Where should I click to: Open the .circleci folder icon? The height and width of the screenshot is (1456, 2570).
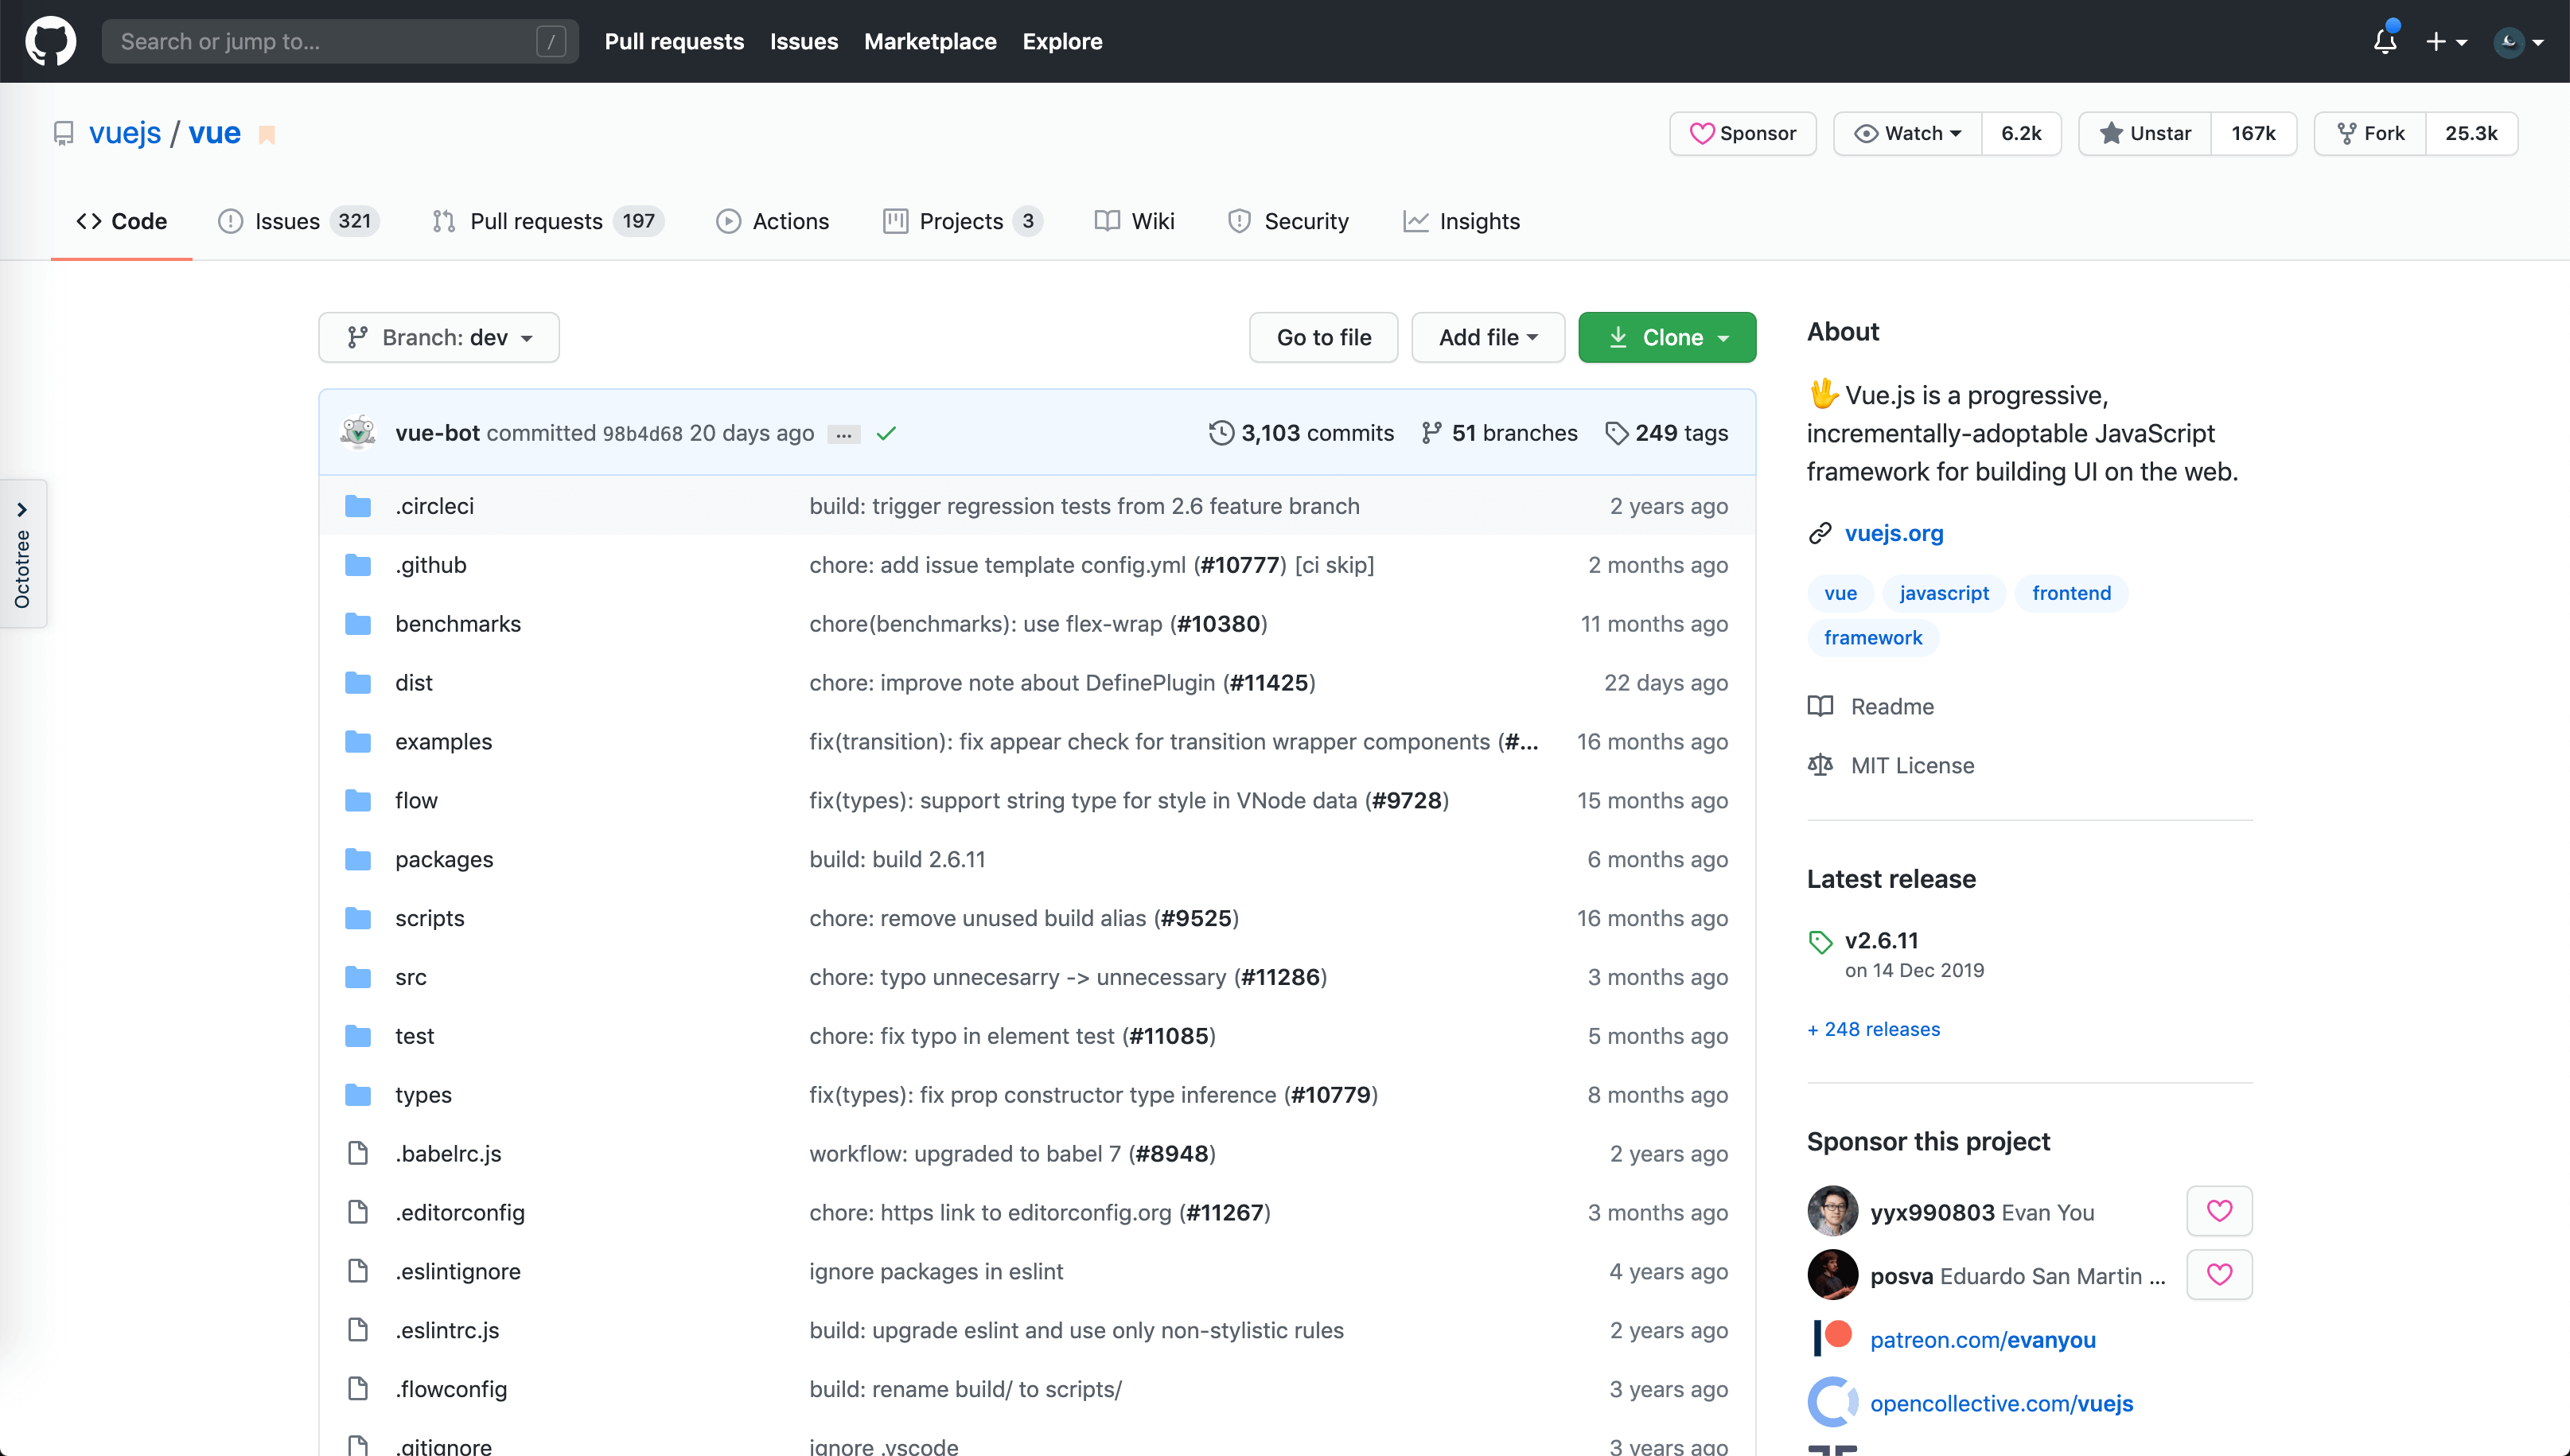(x=358, y=506)
